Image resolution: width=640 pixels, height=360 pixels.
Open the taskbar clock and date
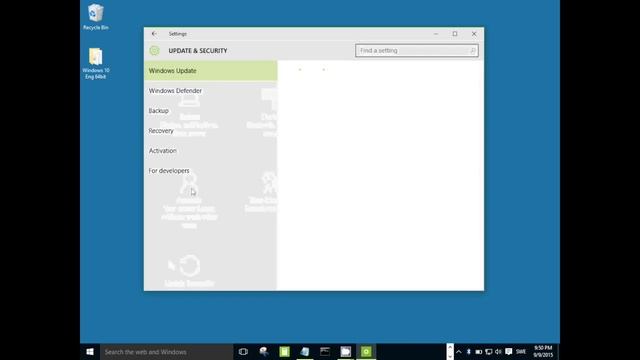pos(543,351)
